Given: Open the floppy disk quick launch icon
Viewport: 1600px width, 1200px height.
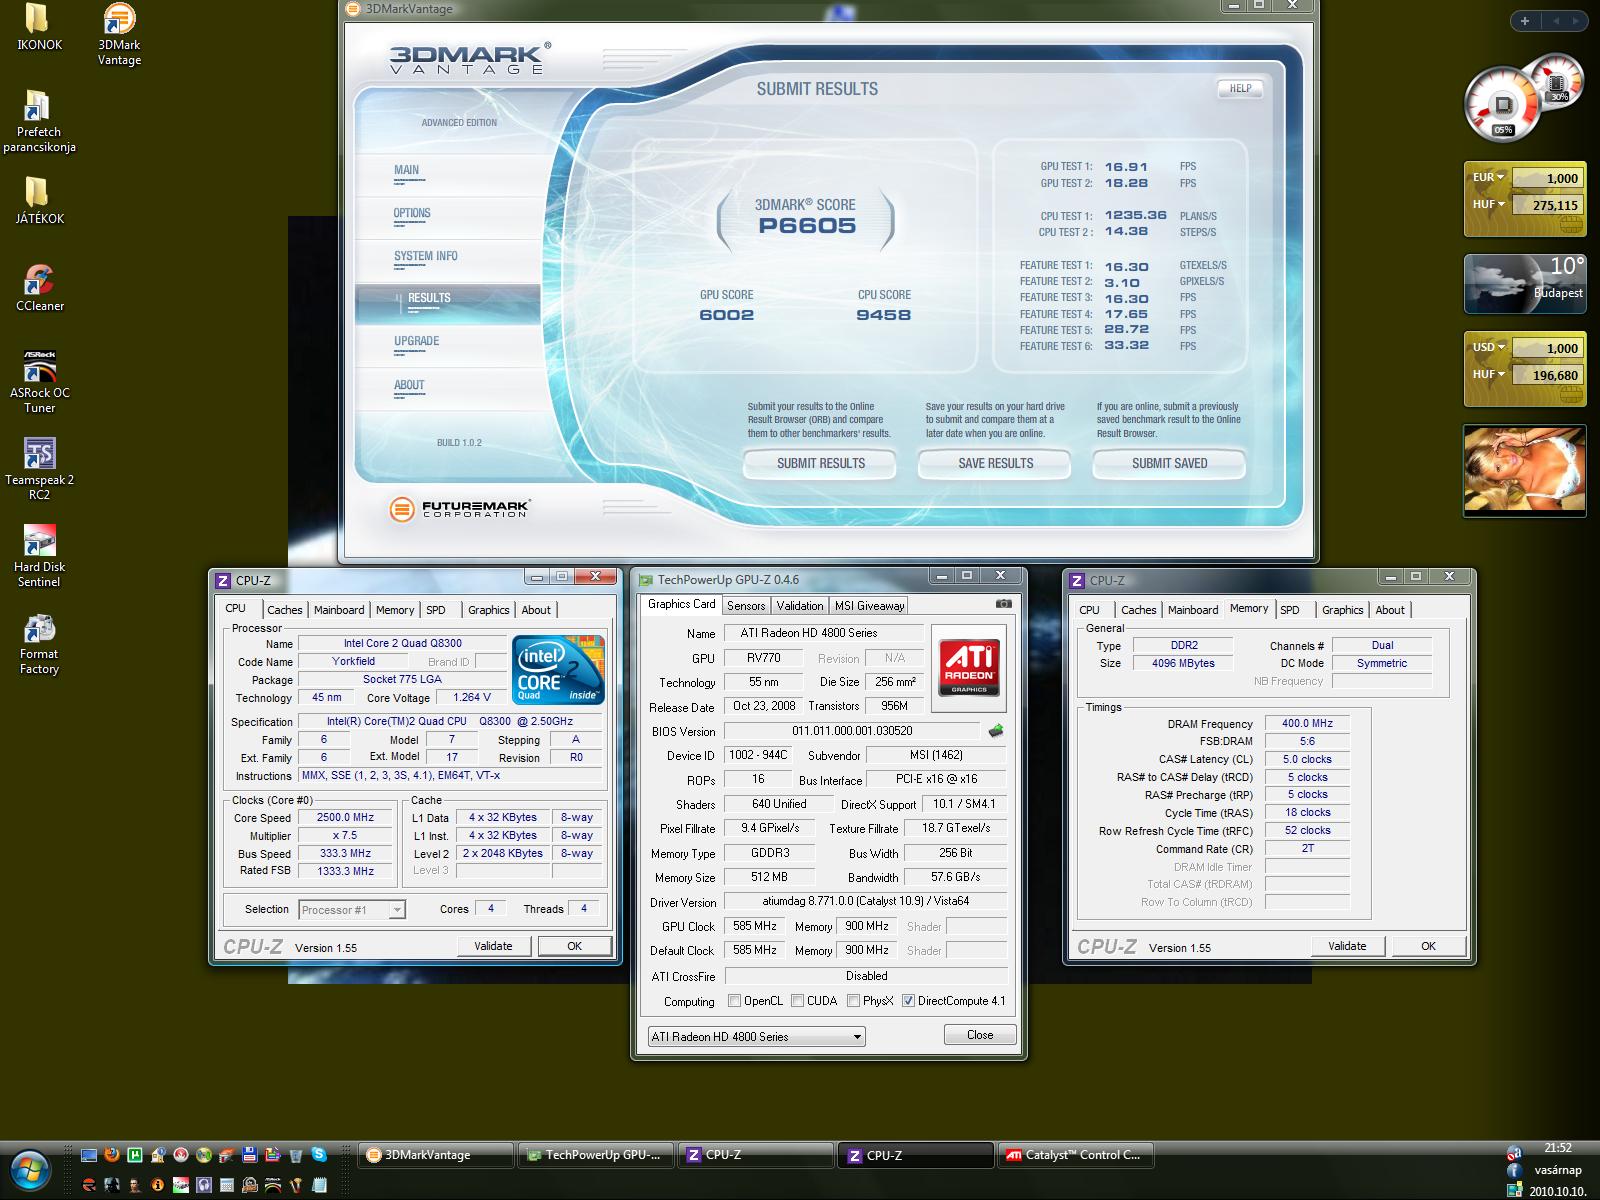Looking at the screenshot, I should click(250, 1154).
